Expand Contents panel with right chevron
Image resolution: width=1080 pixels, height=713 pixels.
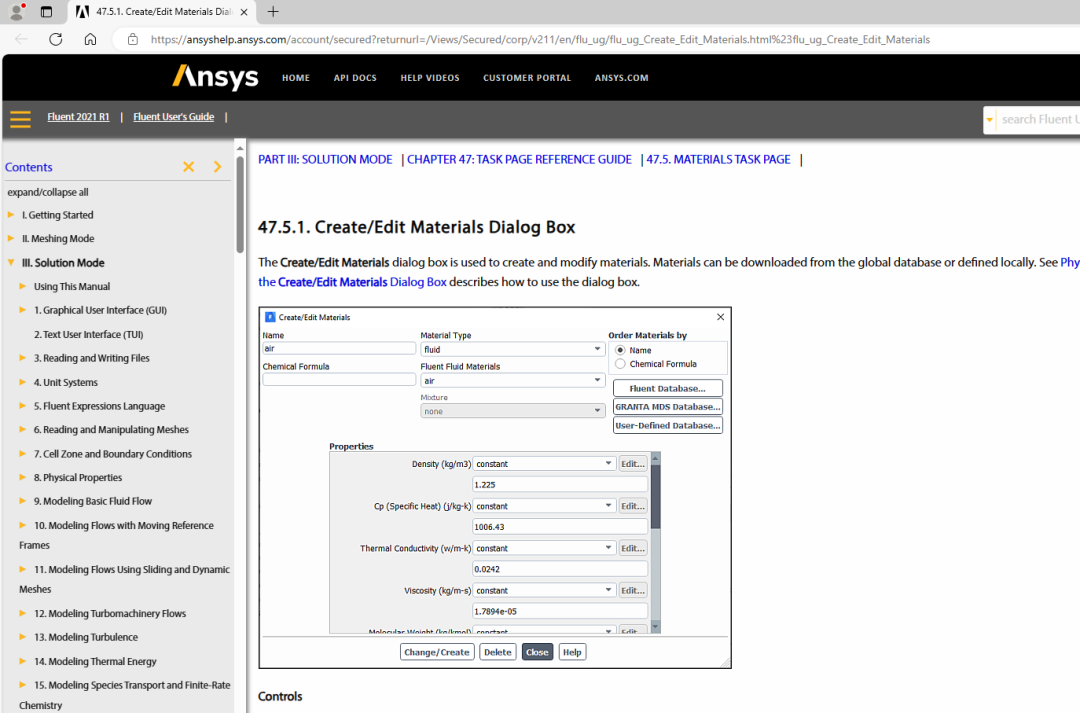click(218, 167)
